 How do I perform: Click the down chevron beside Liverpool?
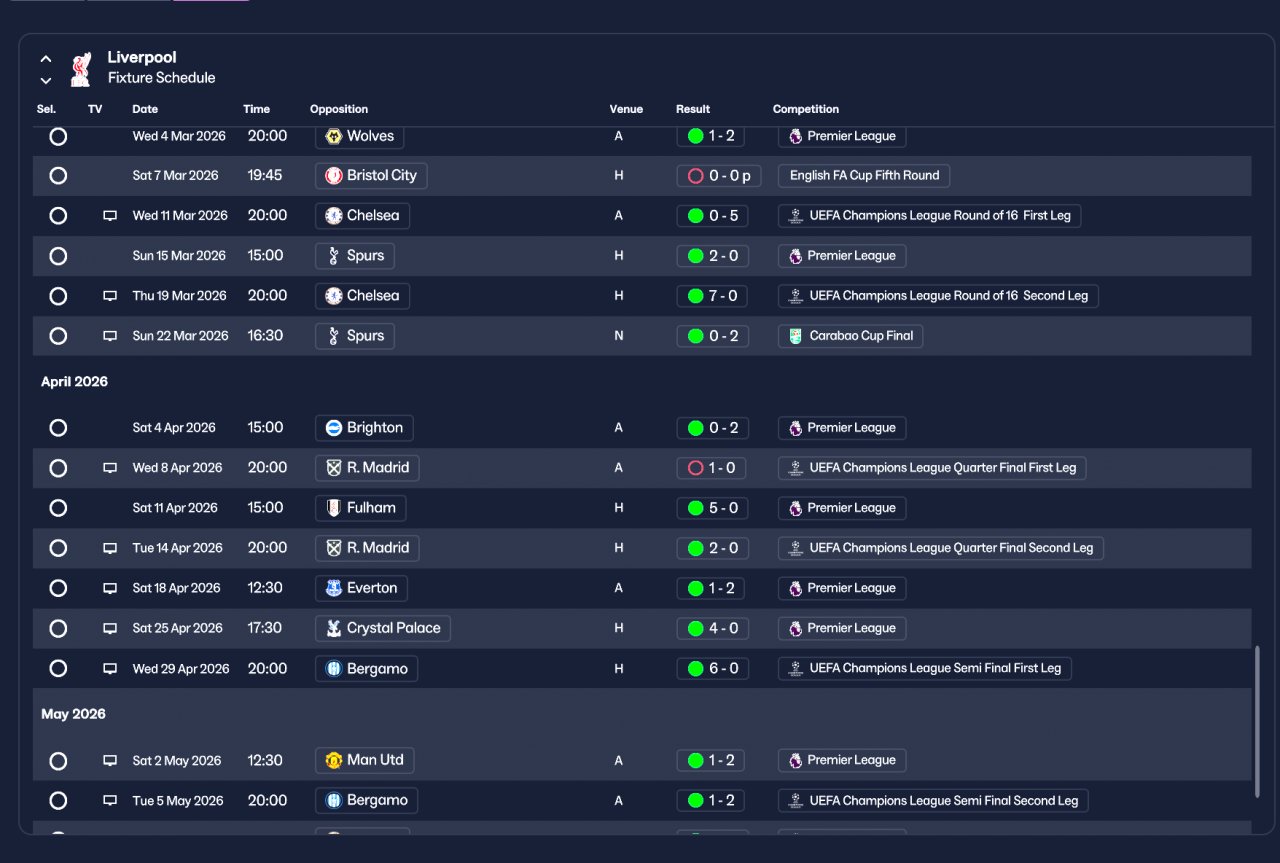click(46, 80)
